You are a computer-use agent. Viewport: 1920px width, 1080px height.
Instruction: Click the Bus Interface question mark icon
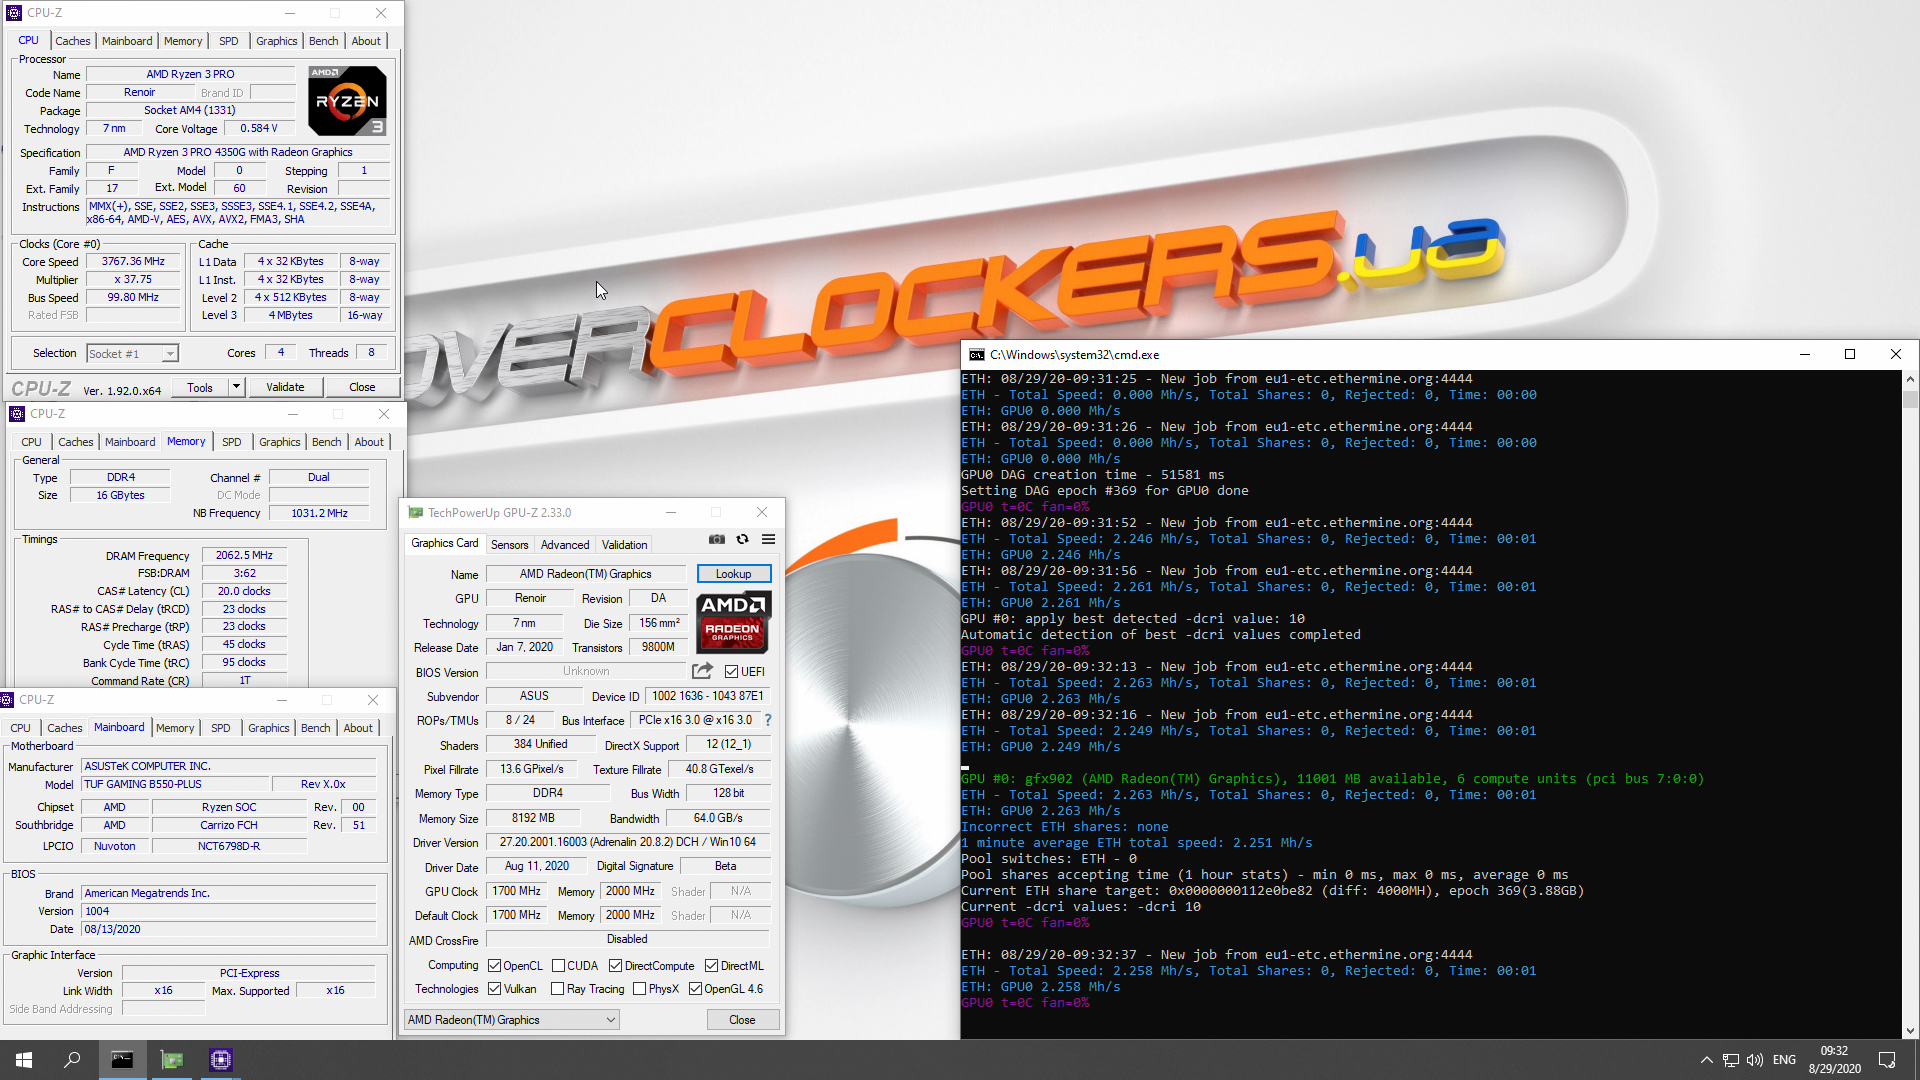click(768, 720)
